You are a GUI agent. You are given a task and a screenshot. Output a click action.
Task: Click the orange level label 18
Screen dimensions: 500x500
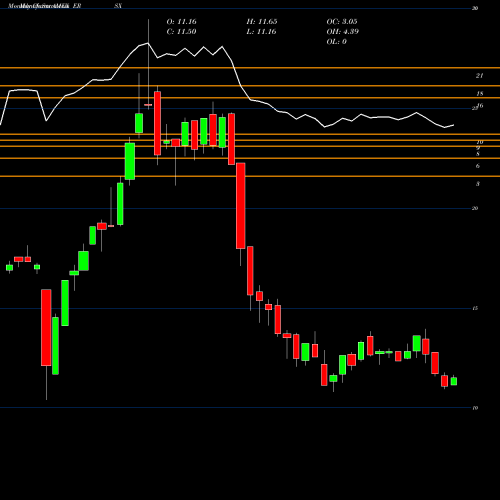click(x=479, y=94)
